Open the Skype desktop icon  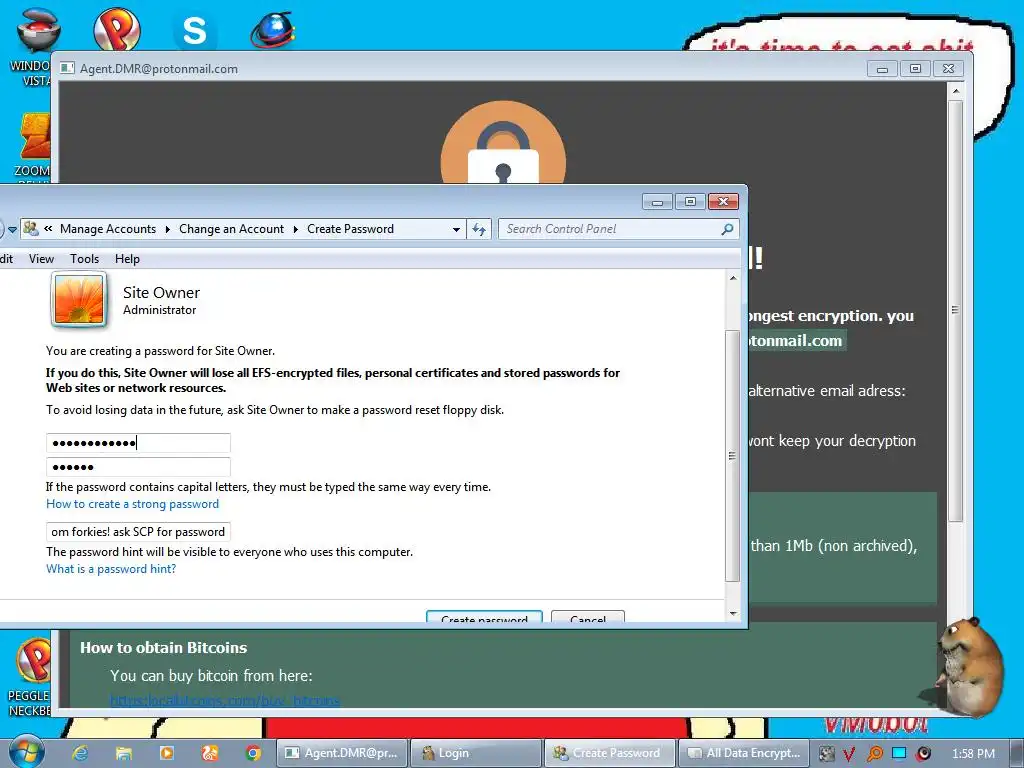(194, 30)
